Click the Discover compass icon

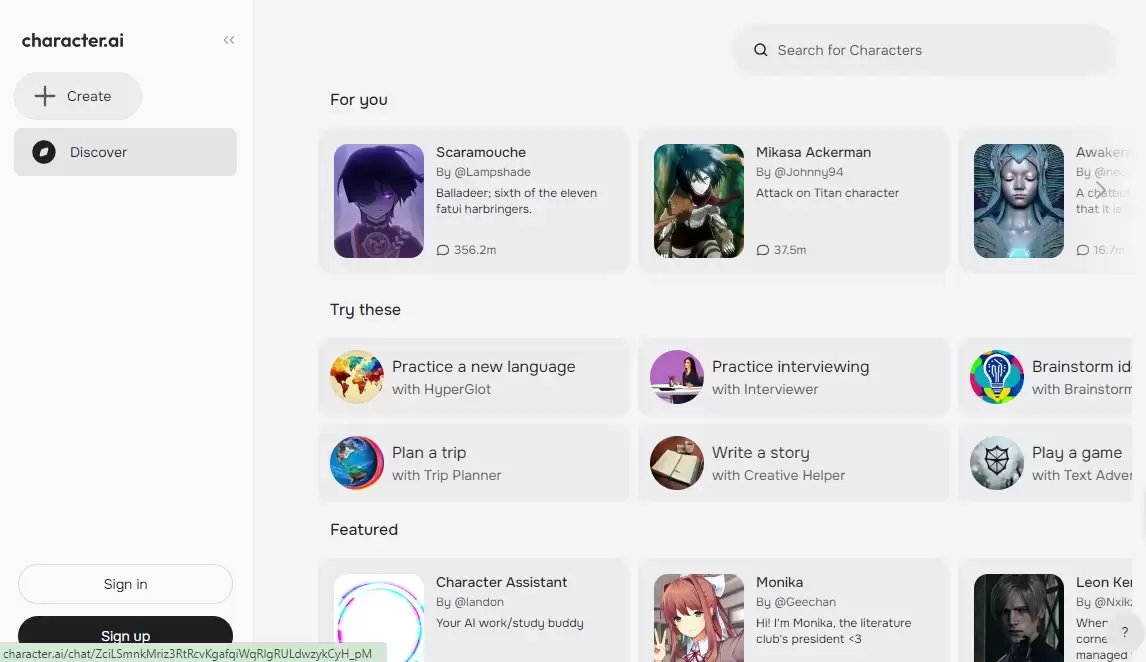(x=44, y=152)
